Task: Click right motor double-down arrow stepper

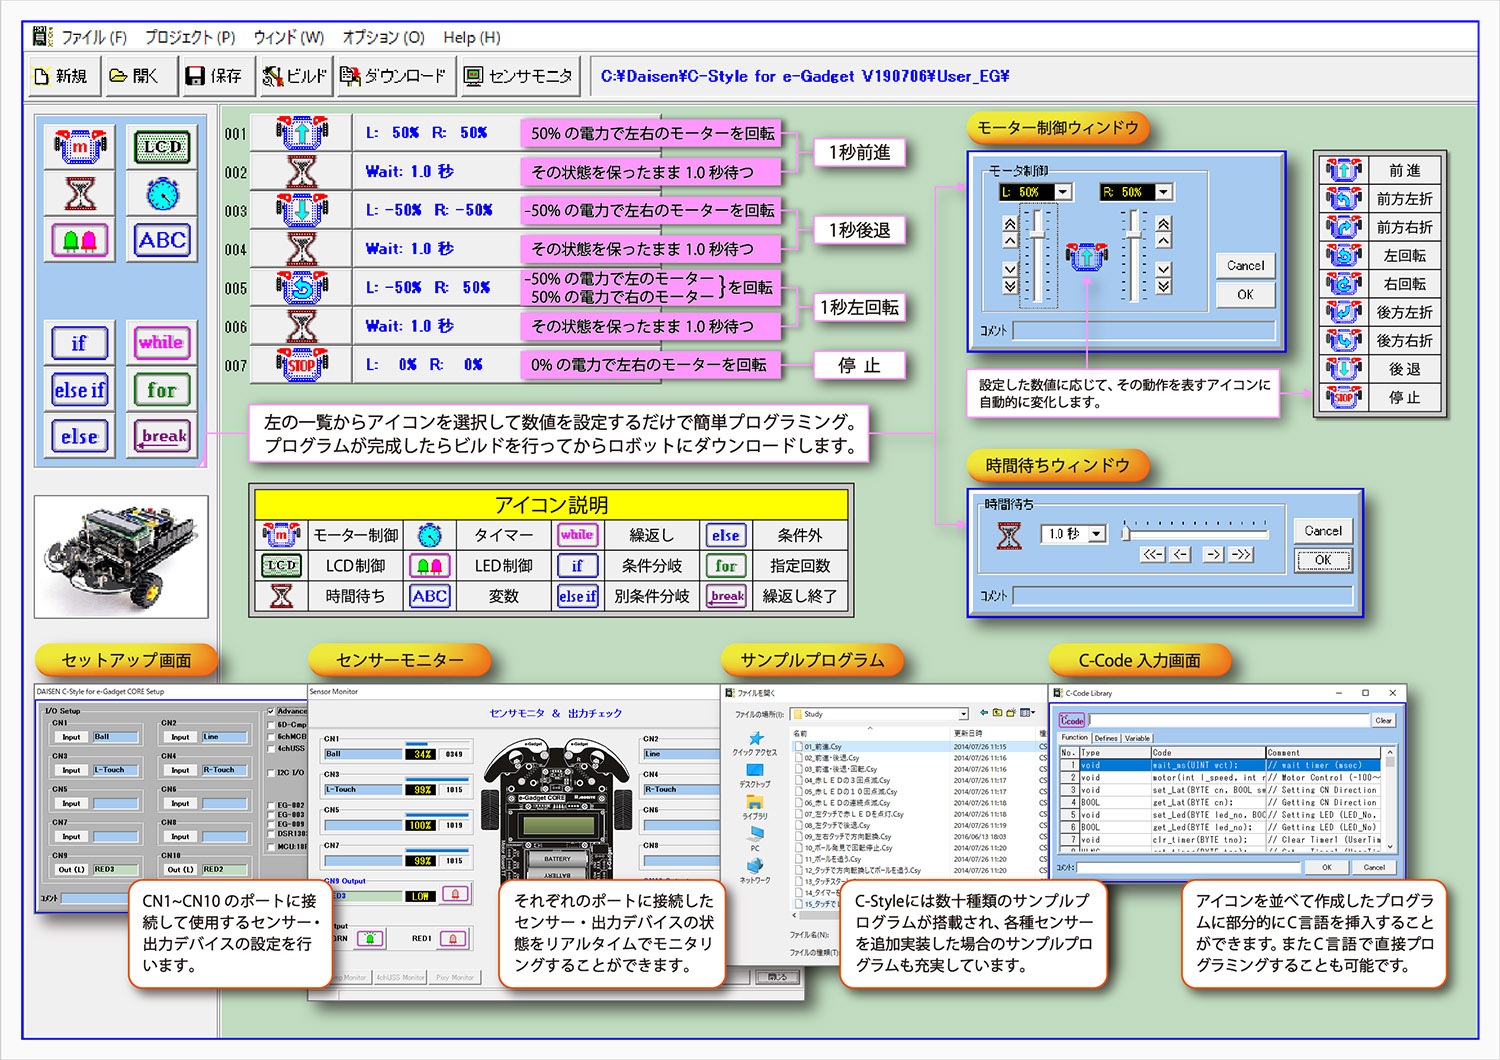Action: tap(1164, 286)
